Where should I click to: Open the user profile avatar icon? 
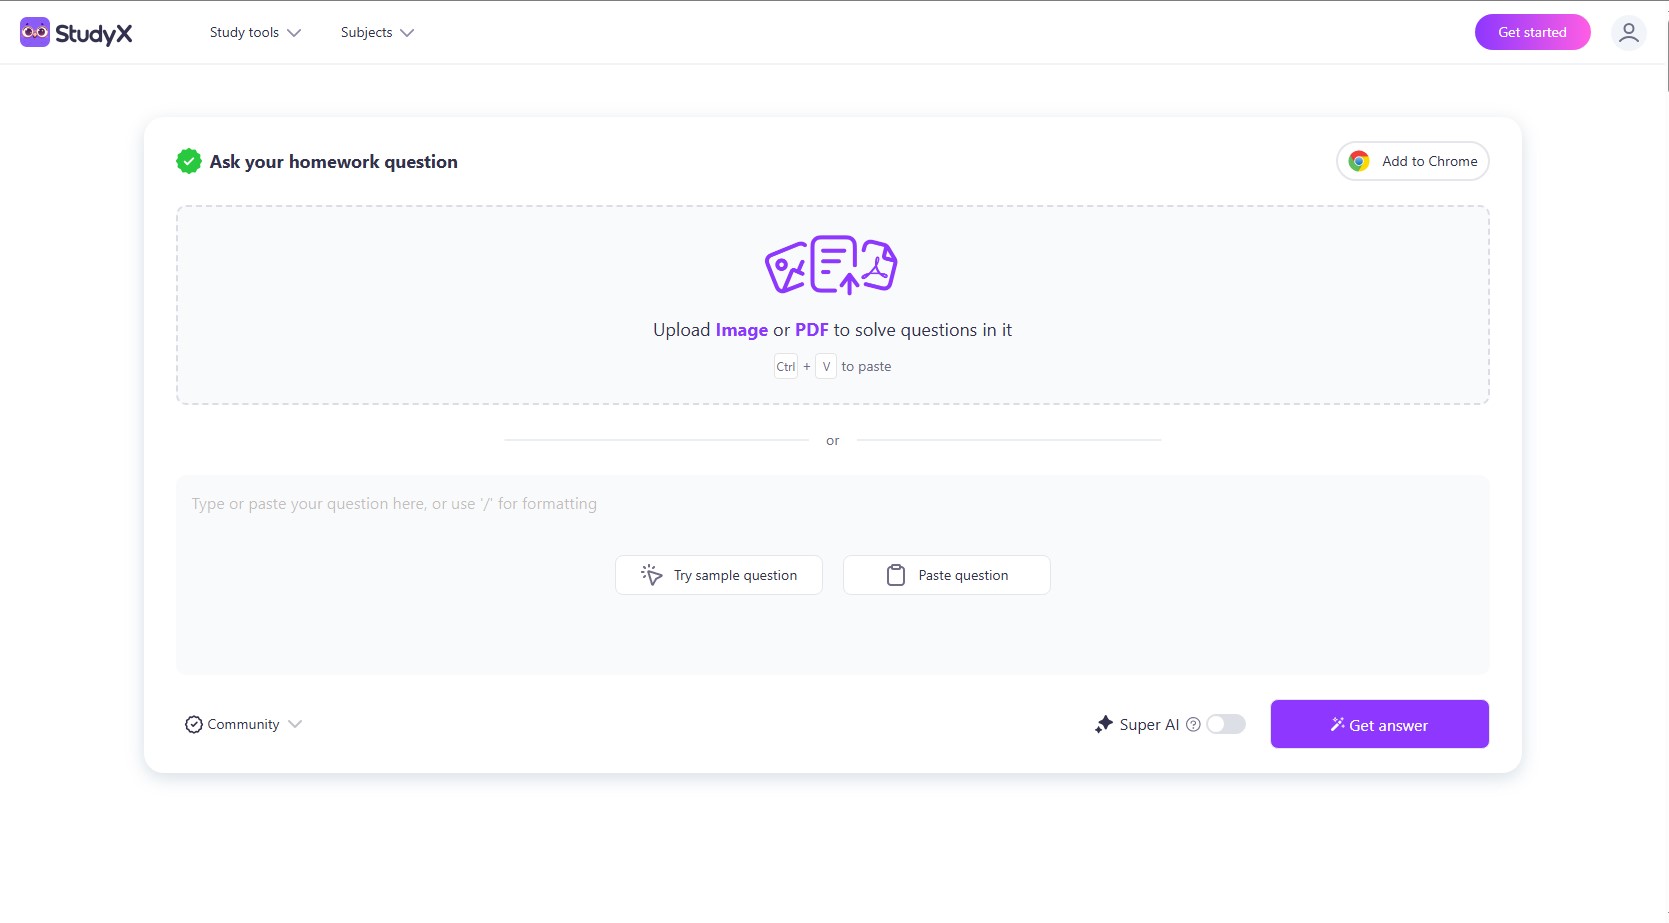pyautogui.click(x=1628, y=33)
